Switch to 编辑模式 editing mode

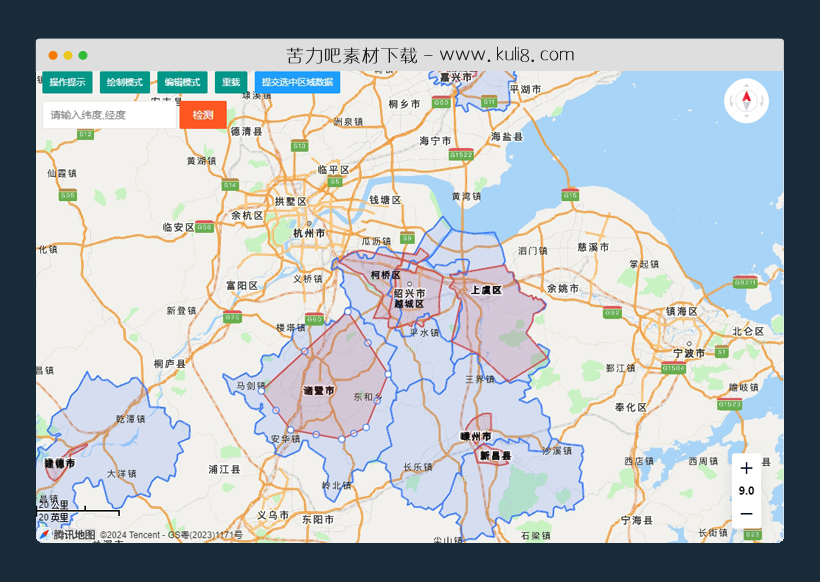coord(182,82)
